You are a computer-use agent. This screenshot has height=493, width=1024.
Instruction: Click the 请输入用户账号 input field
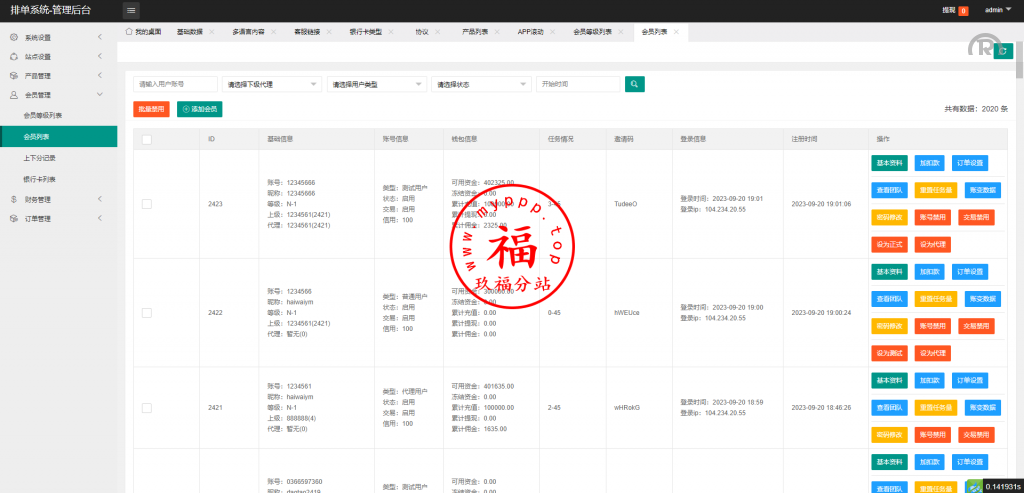pos(175,85)
